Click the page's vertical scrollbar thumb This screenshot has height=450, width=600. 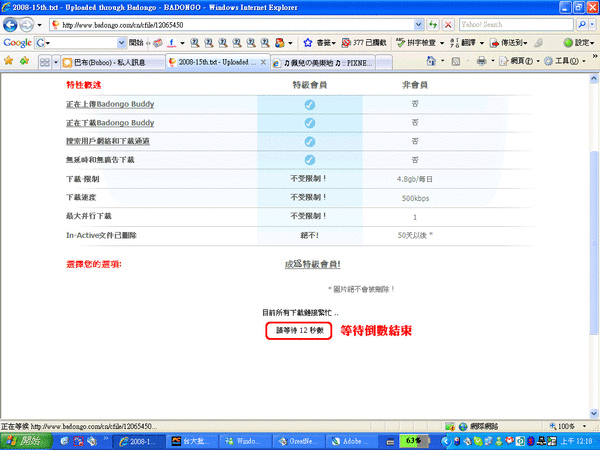[594, 245]
